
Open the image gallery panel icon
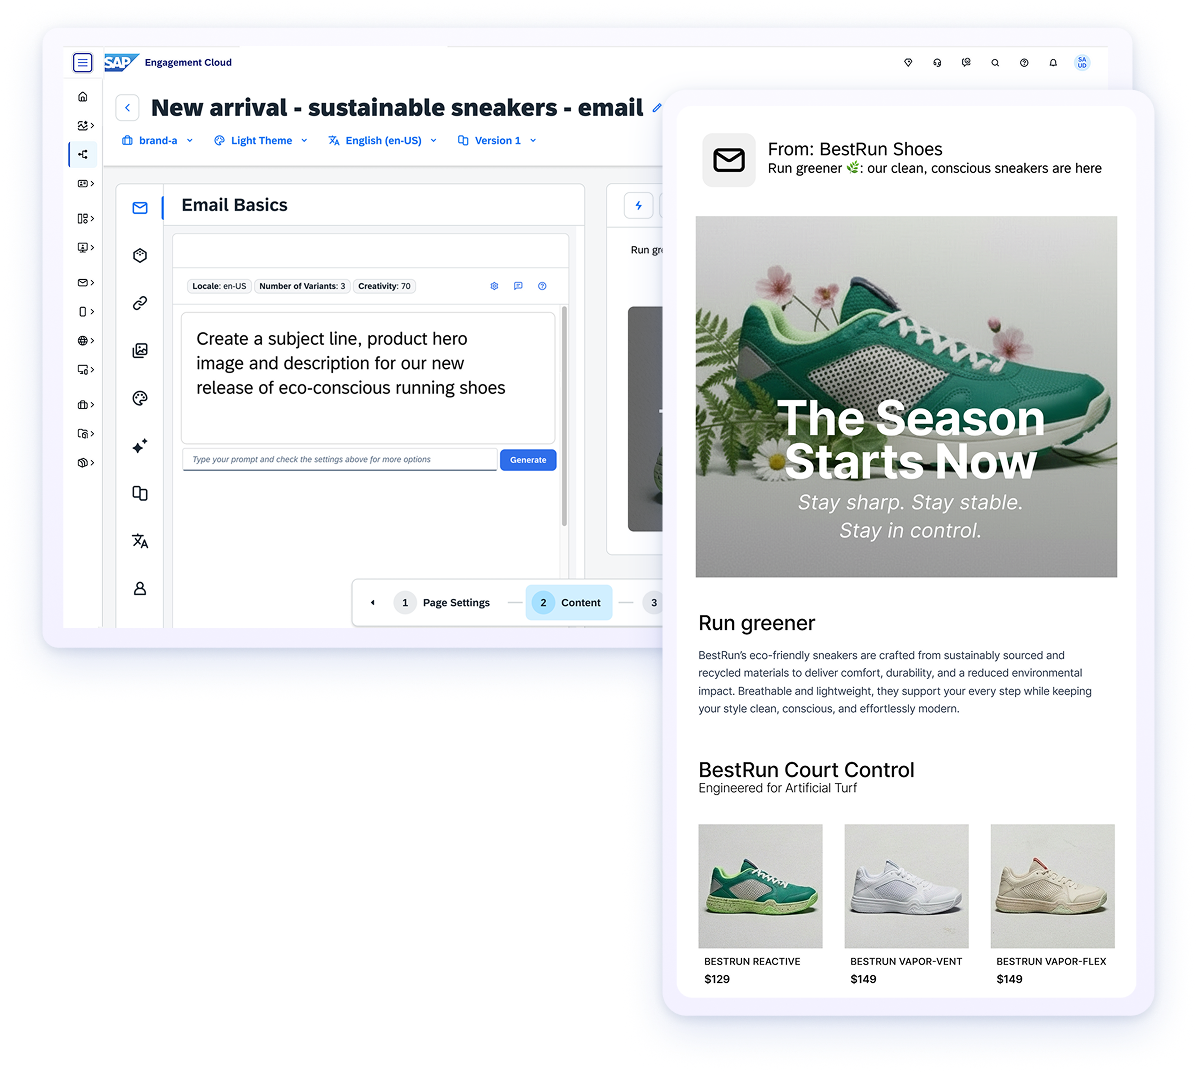(x=140, y=351)
